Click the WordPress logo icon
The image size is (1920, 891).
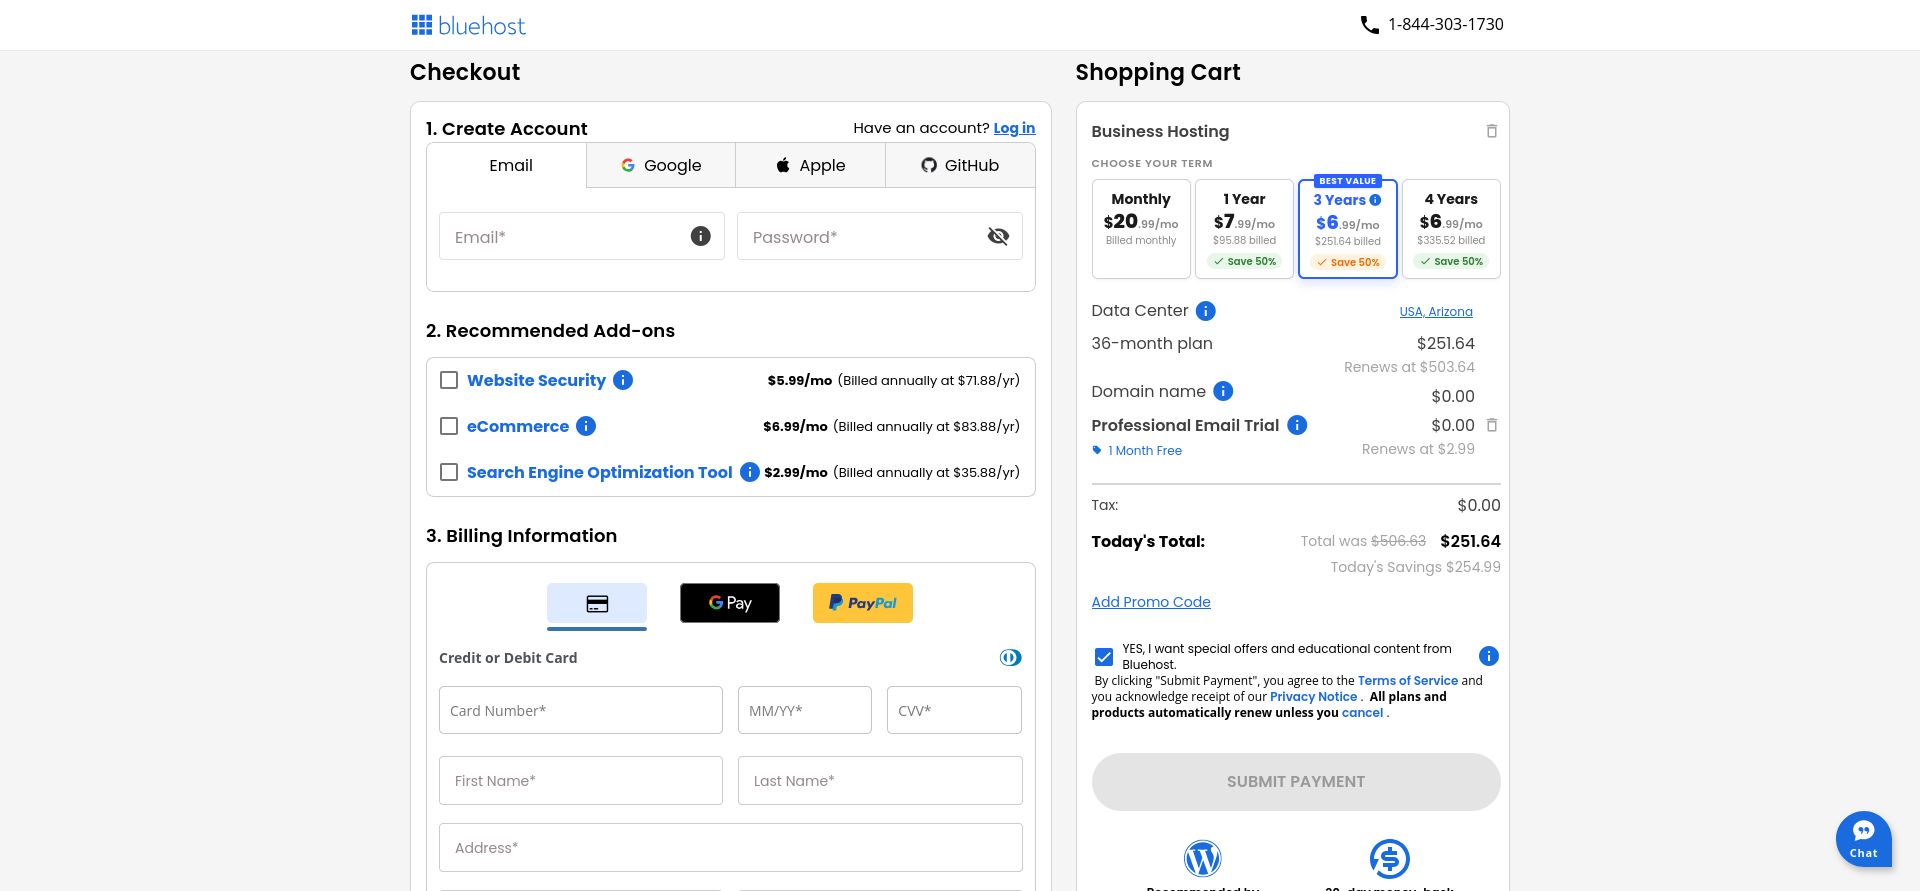[x=1203, y=858]
